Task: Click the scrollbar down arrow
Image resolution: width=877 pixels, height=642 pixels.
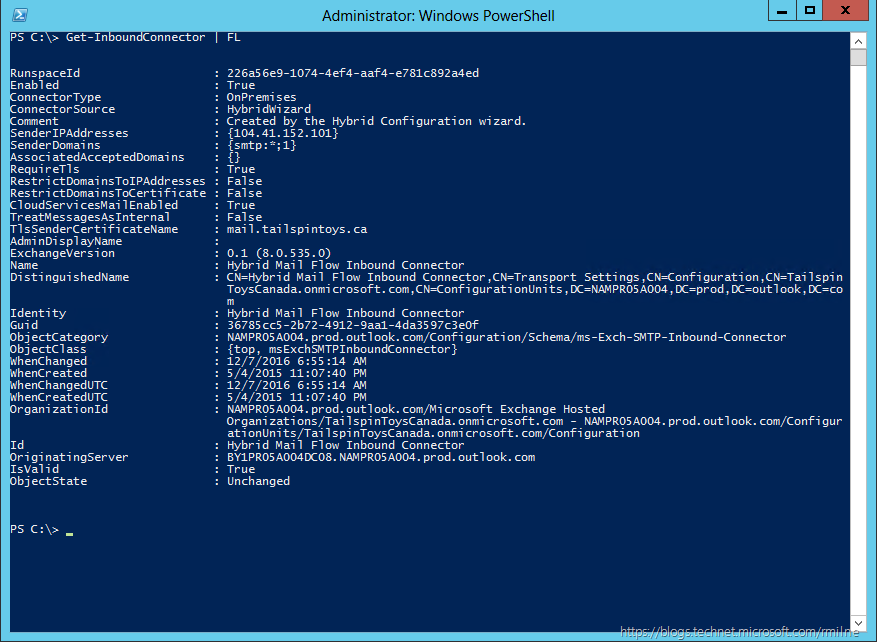Action: click(x=858, y=619)
